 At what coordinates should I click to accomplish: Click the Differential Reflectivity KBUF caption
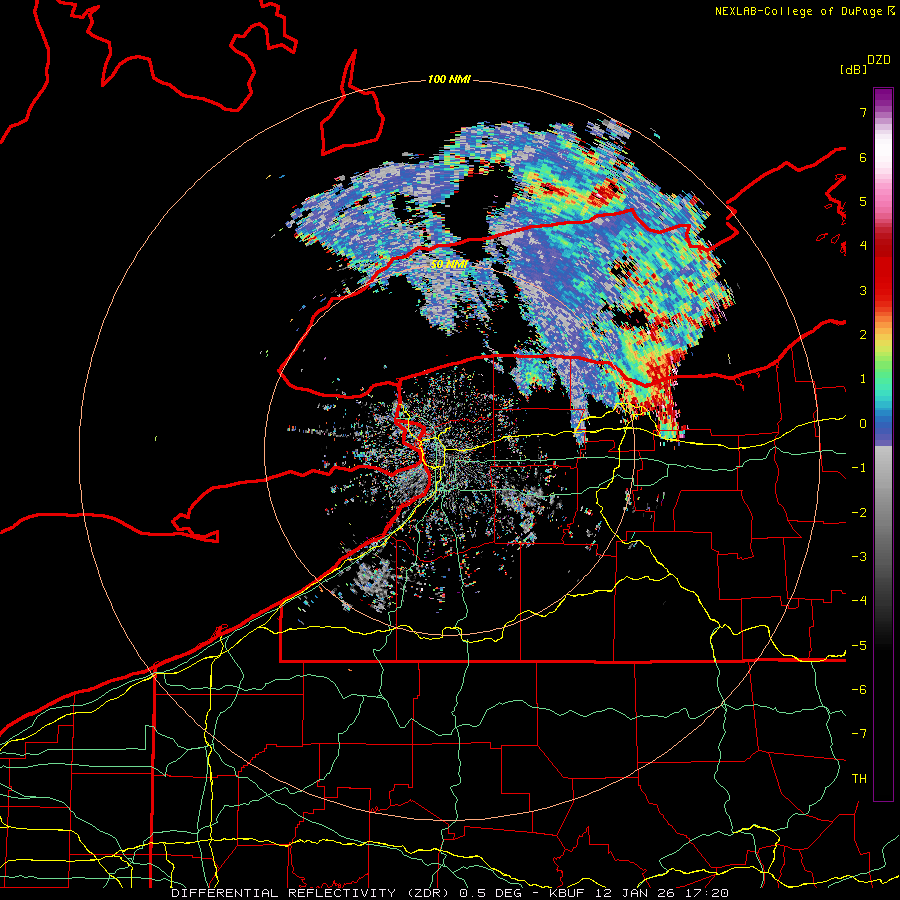click(450, 893)
